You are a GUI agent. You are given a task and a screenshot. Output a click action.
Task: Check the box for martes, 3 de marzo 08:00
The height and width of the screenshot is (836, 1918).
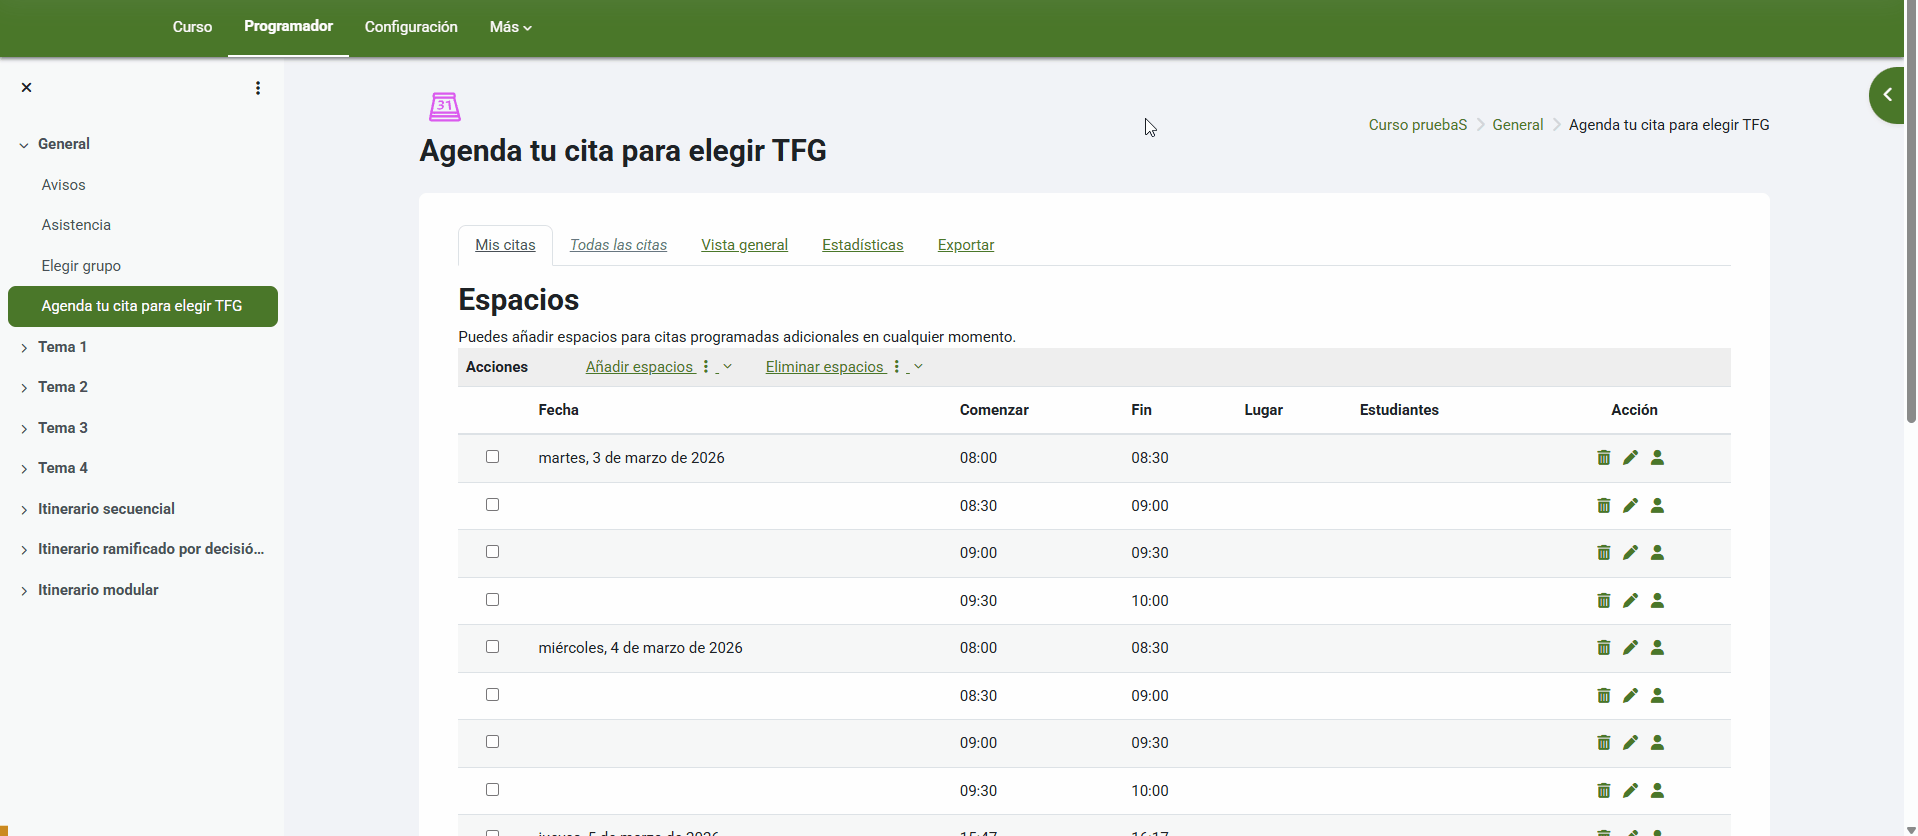click(492, 457)
